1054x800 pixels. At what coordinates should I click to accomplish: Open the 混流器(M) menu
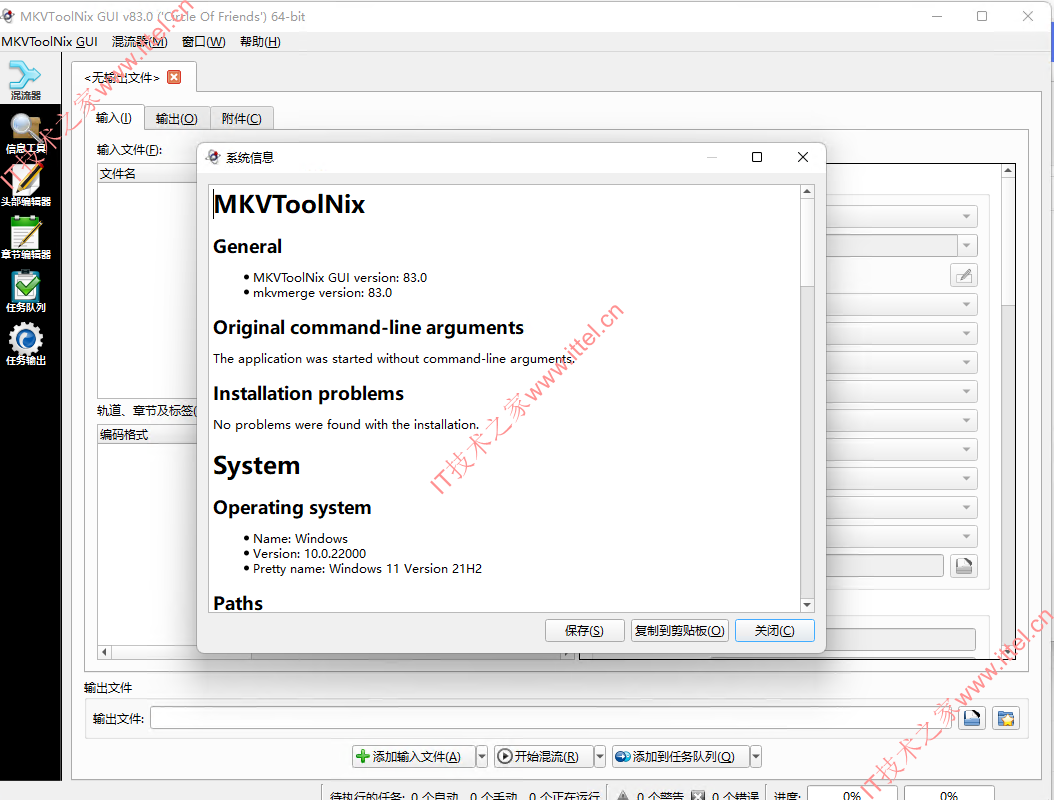140,42
